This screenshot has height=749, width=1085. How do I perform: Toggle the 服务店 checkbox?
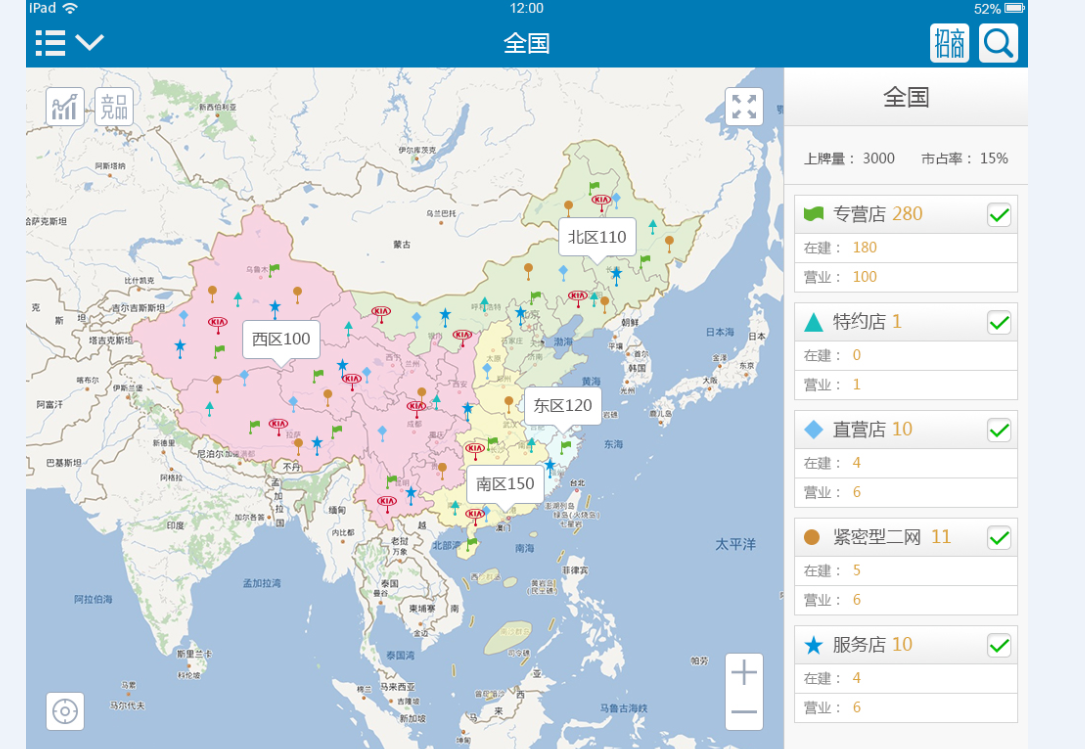[x=998, y=645]
